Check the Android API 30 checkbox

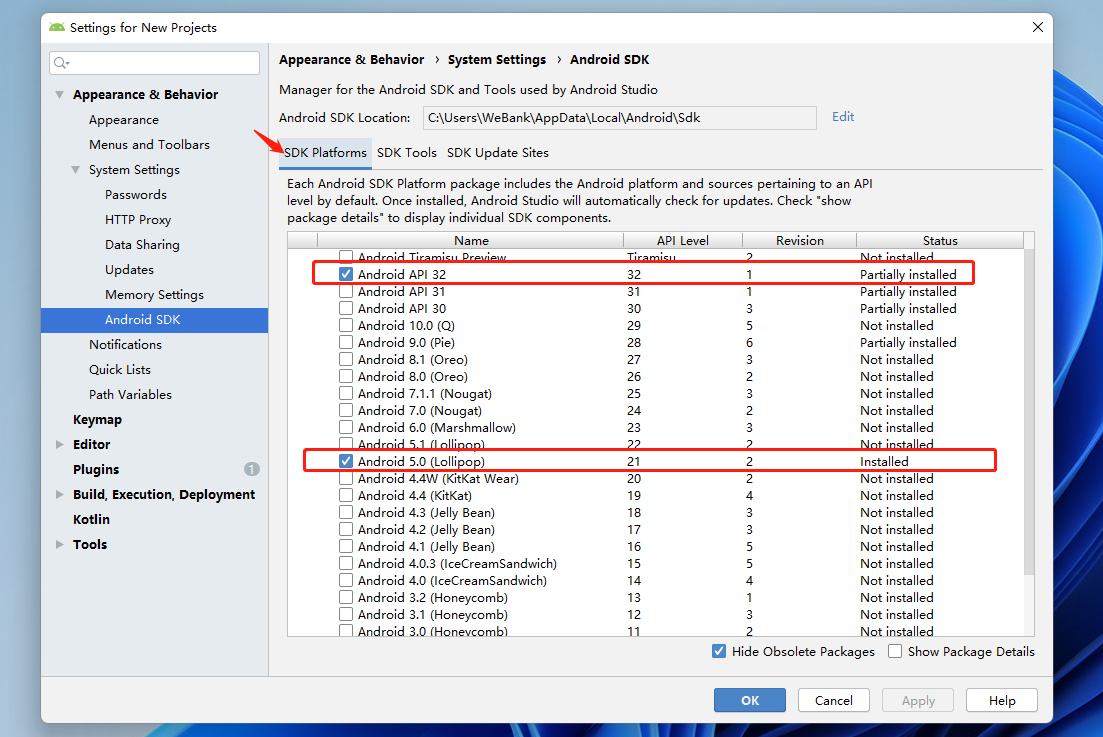pos(345,308)
